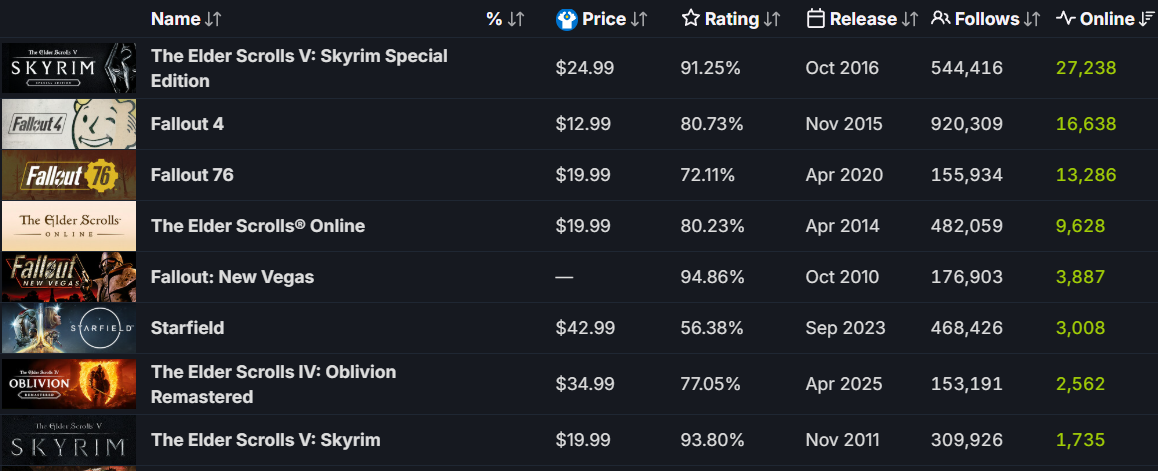Sort by Name using arrows icon
Viewport: 1158px width, 471px height.
click(213, 19)
